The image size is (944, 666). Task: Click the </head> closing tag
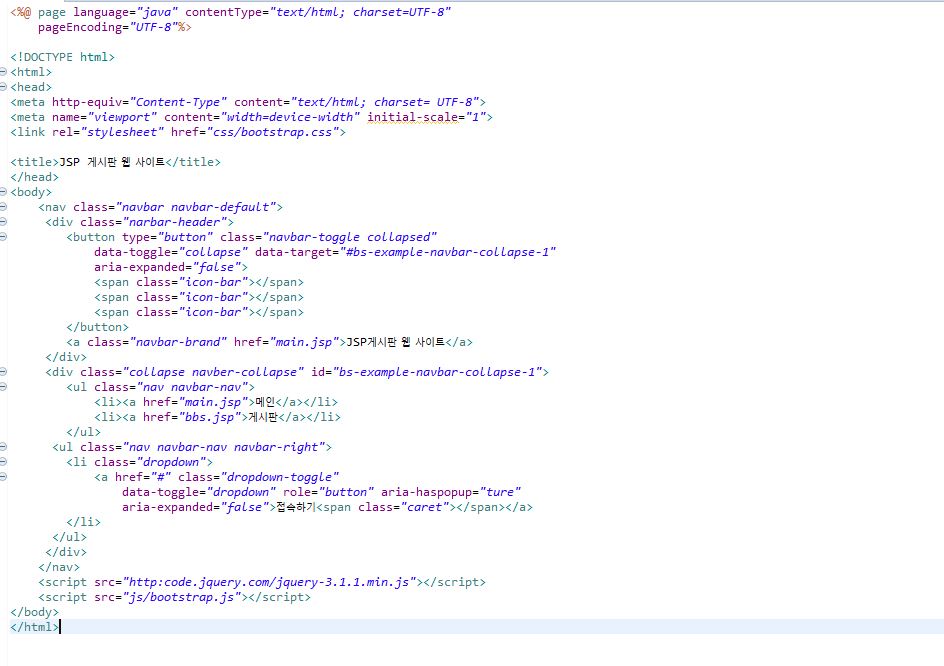(x=34, y=177)
